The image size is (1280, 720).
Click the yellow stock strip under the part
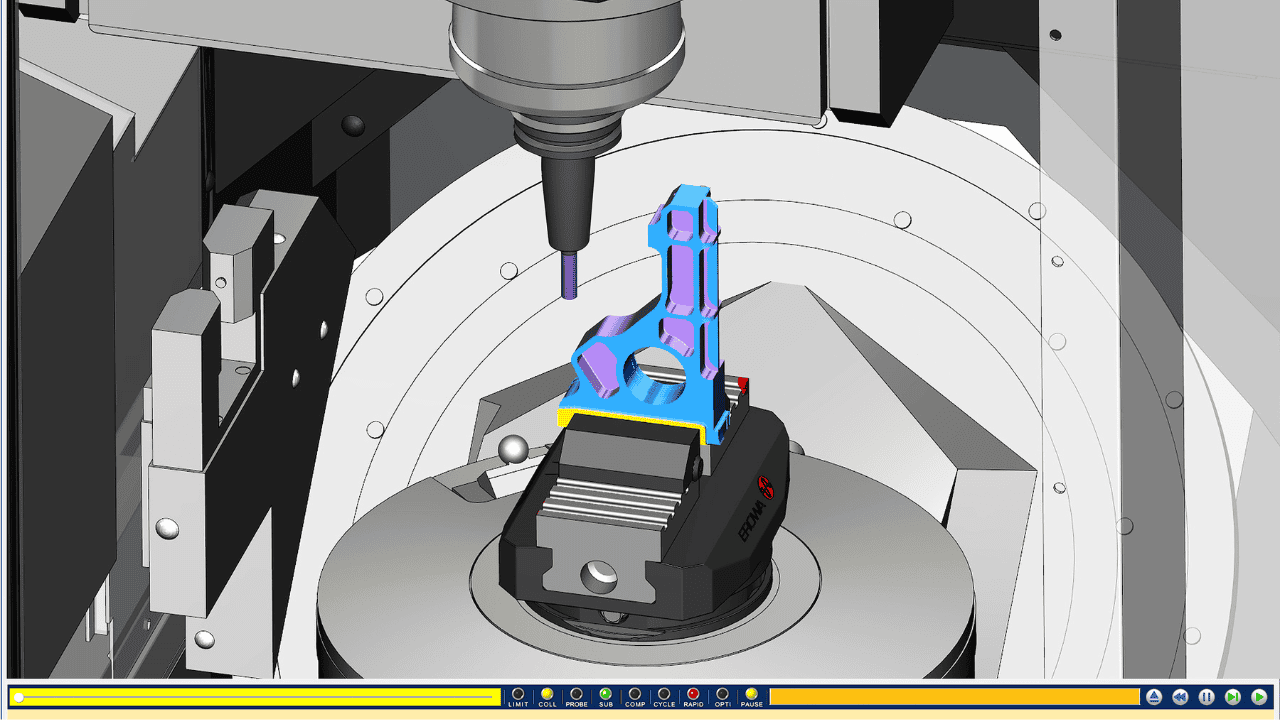coord(630,419)
